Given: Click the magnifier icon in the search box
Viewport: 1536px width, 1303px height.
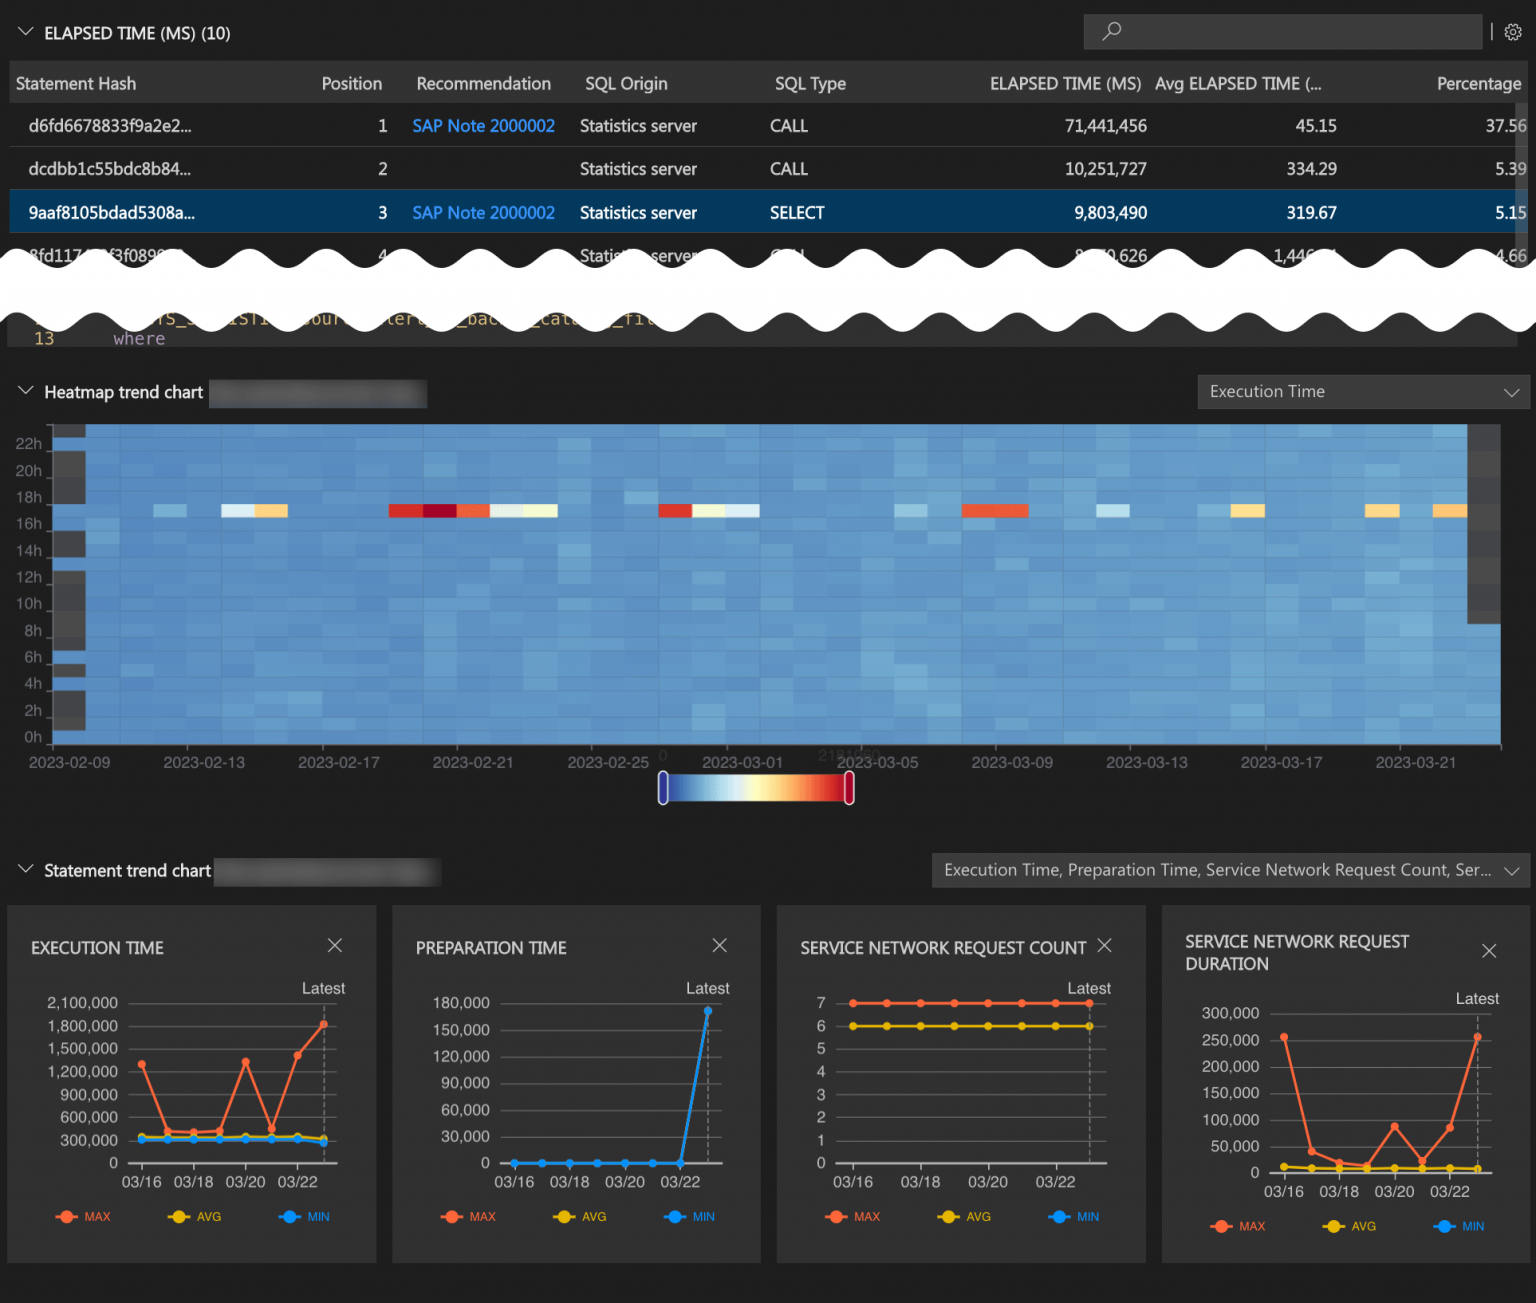Looking at the screenshot, I should (1110, 32).
